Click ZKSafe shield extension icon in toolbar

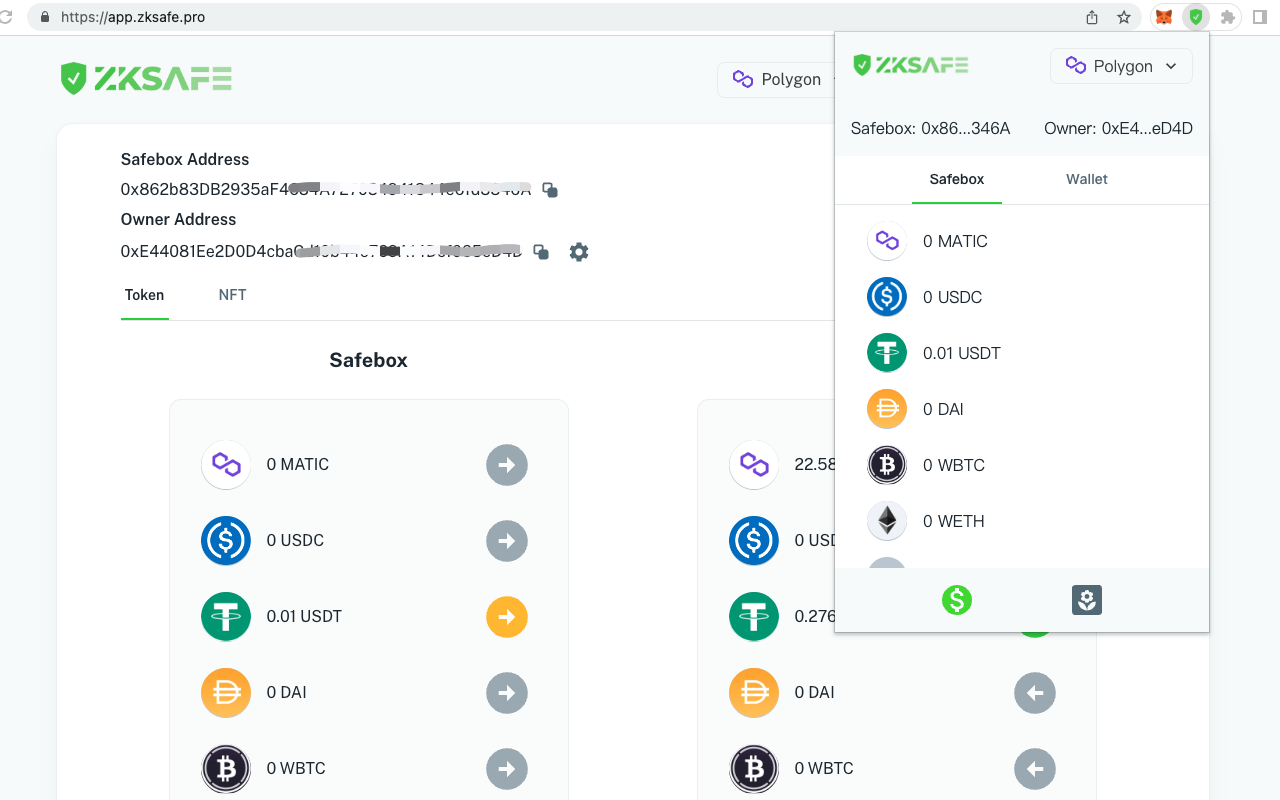1196,17
